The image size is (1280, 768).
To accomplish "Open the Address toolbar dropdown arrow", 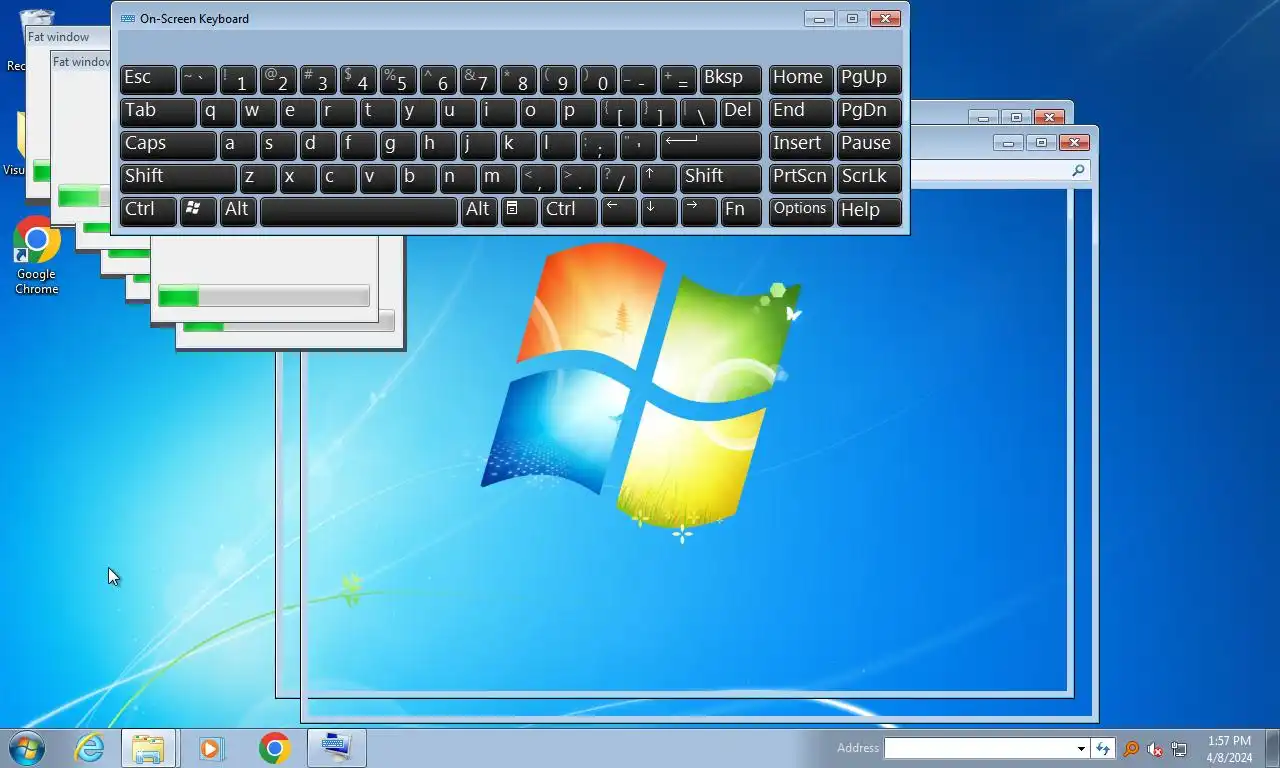I will tap(1081, 749).
